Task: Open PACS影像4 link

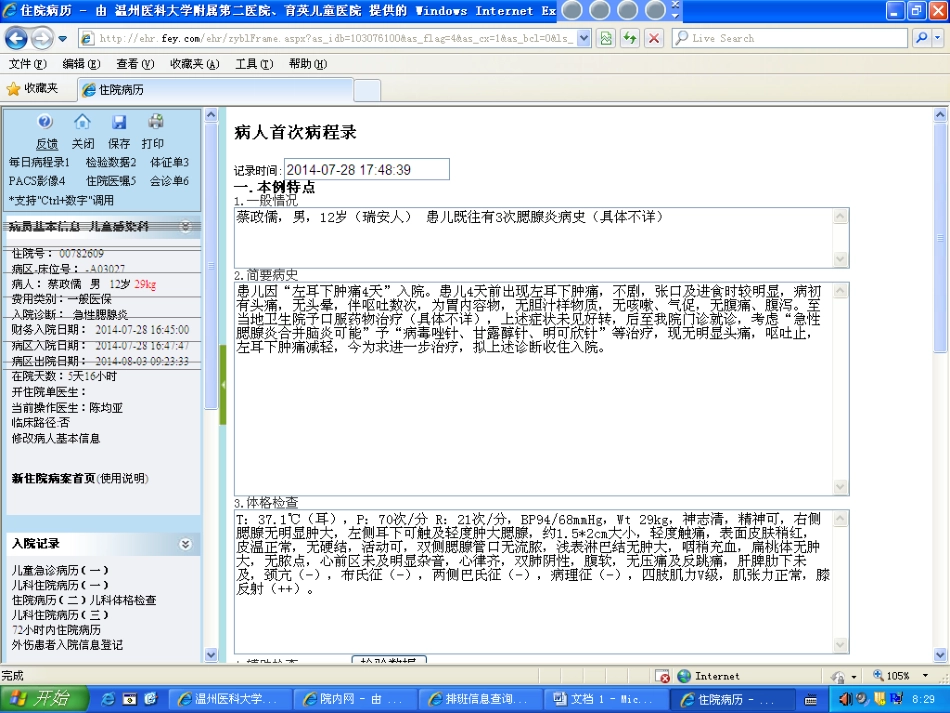Action: click(37, 181)
